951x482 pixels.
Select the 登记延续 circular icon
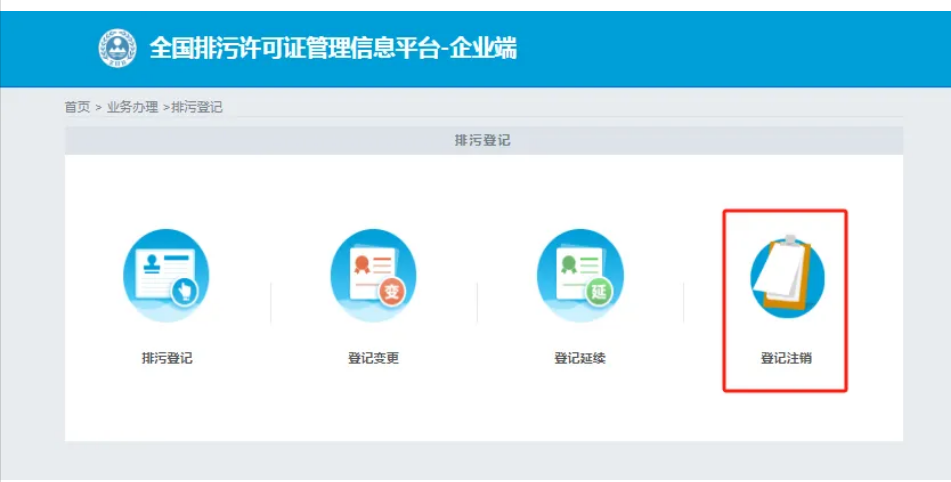click(580, 276)
